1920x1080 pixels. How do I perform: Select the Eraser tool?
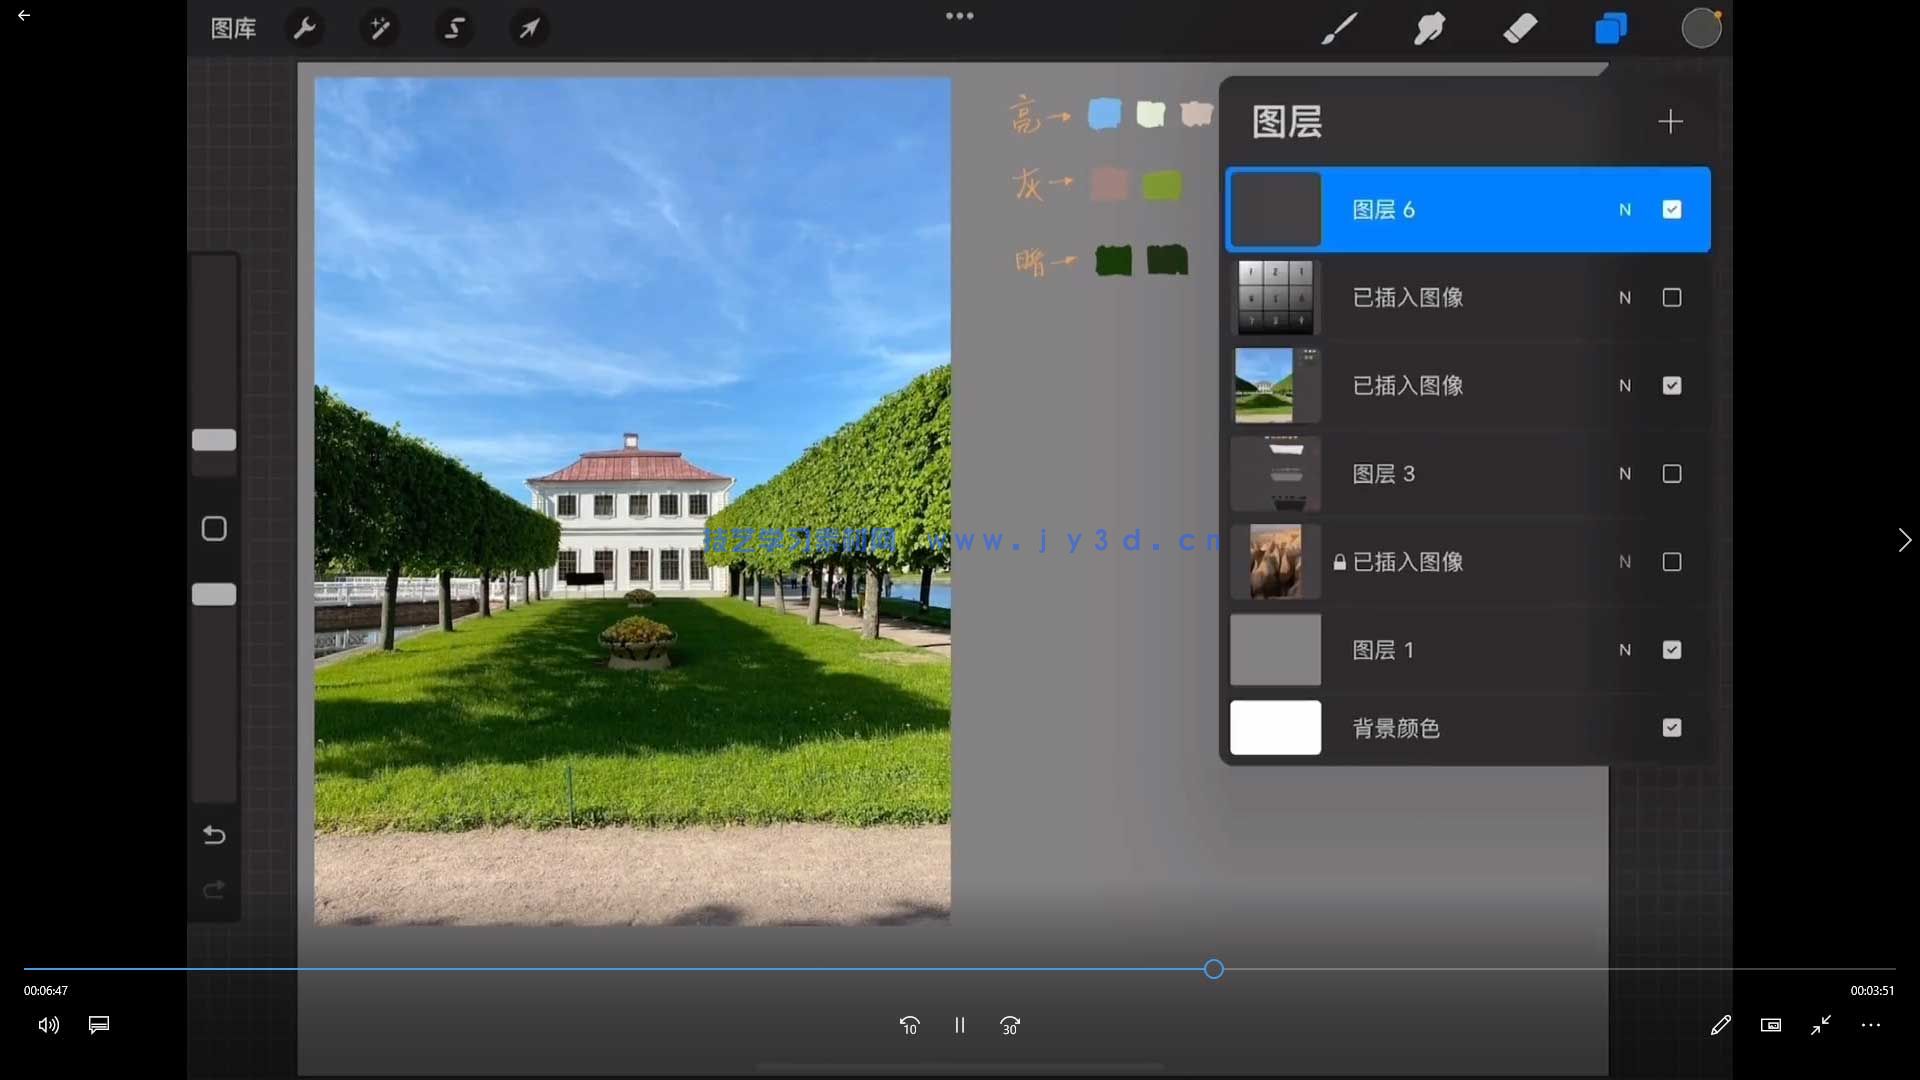1519,28
